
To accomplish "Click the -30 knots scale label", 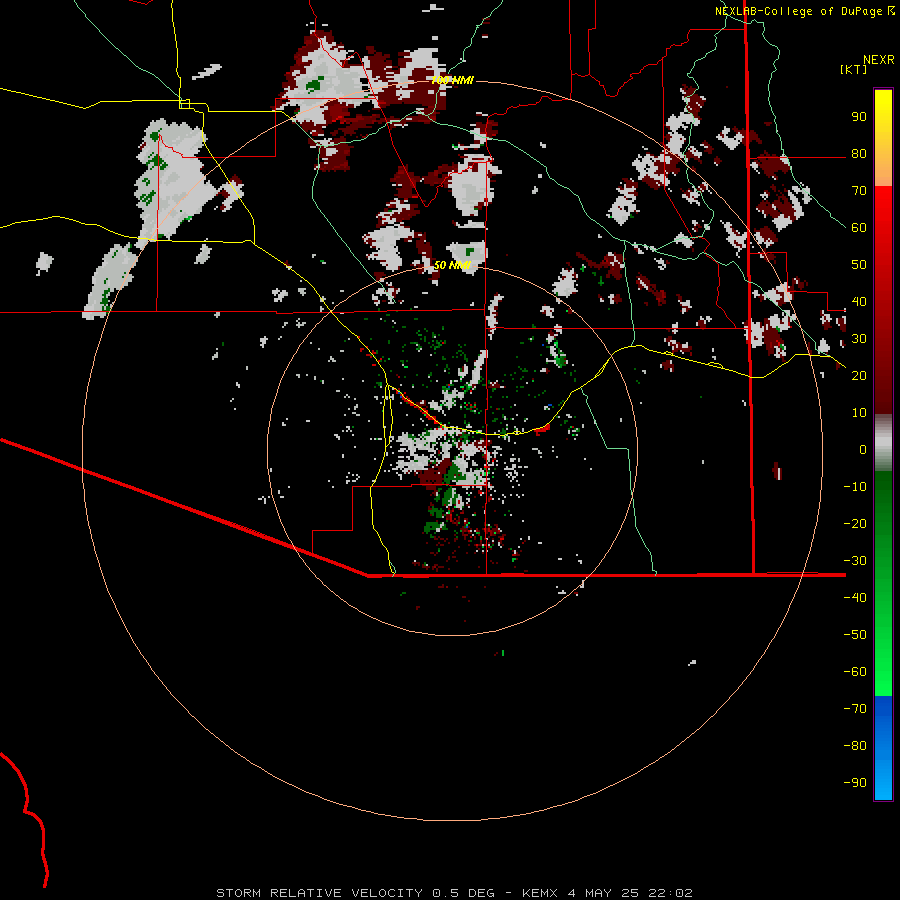I will (x=855, y=560).
